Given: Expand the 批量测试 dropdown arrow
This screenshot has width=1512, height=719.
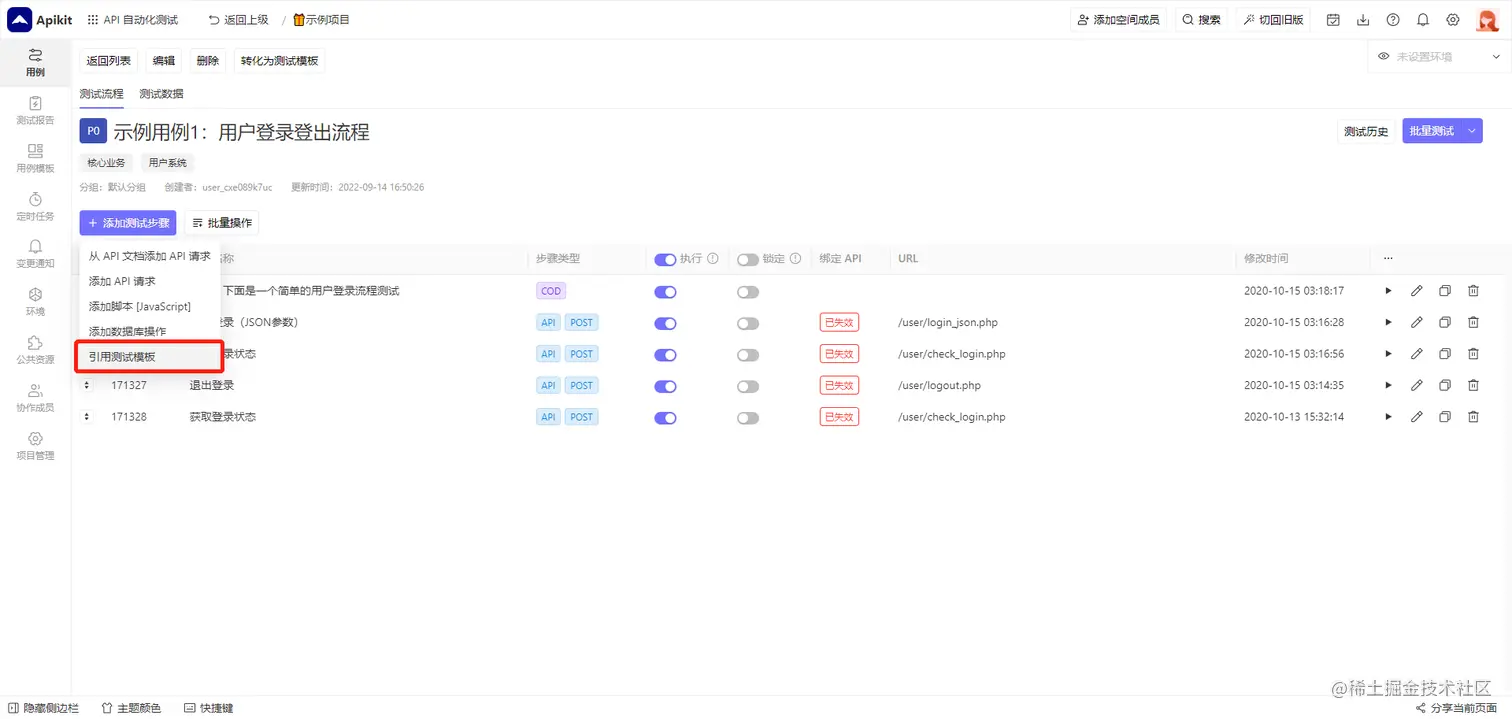Looking at the screenshot, I should tap(1472, 131).
